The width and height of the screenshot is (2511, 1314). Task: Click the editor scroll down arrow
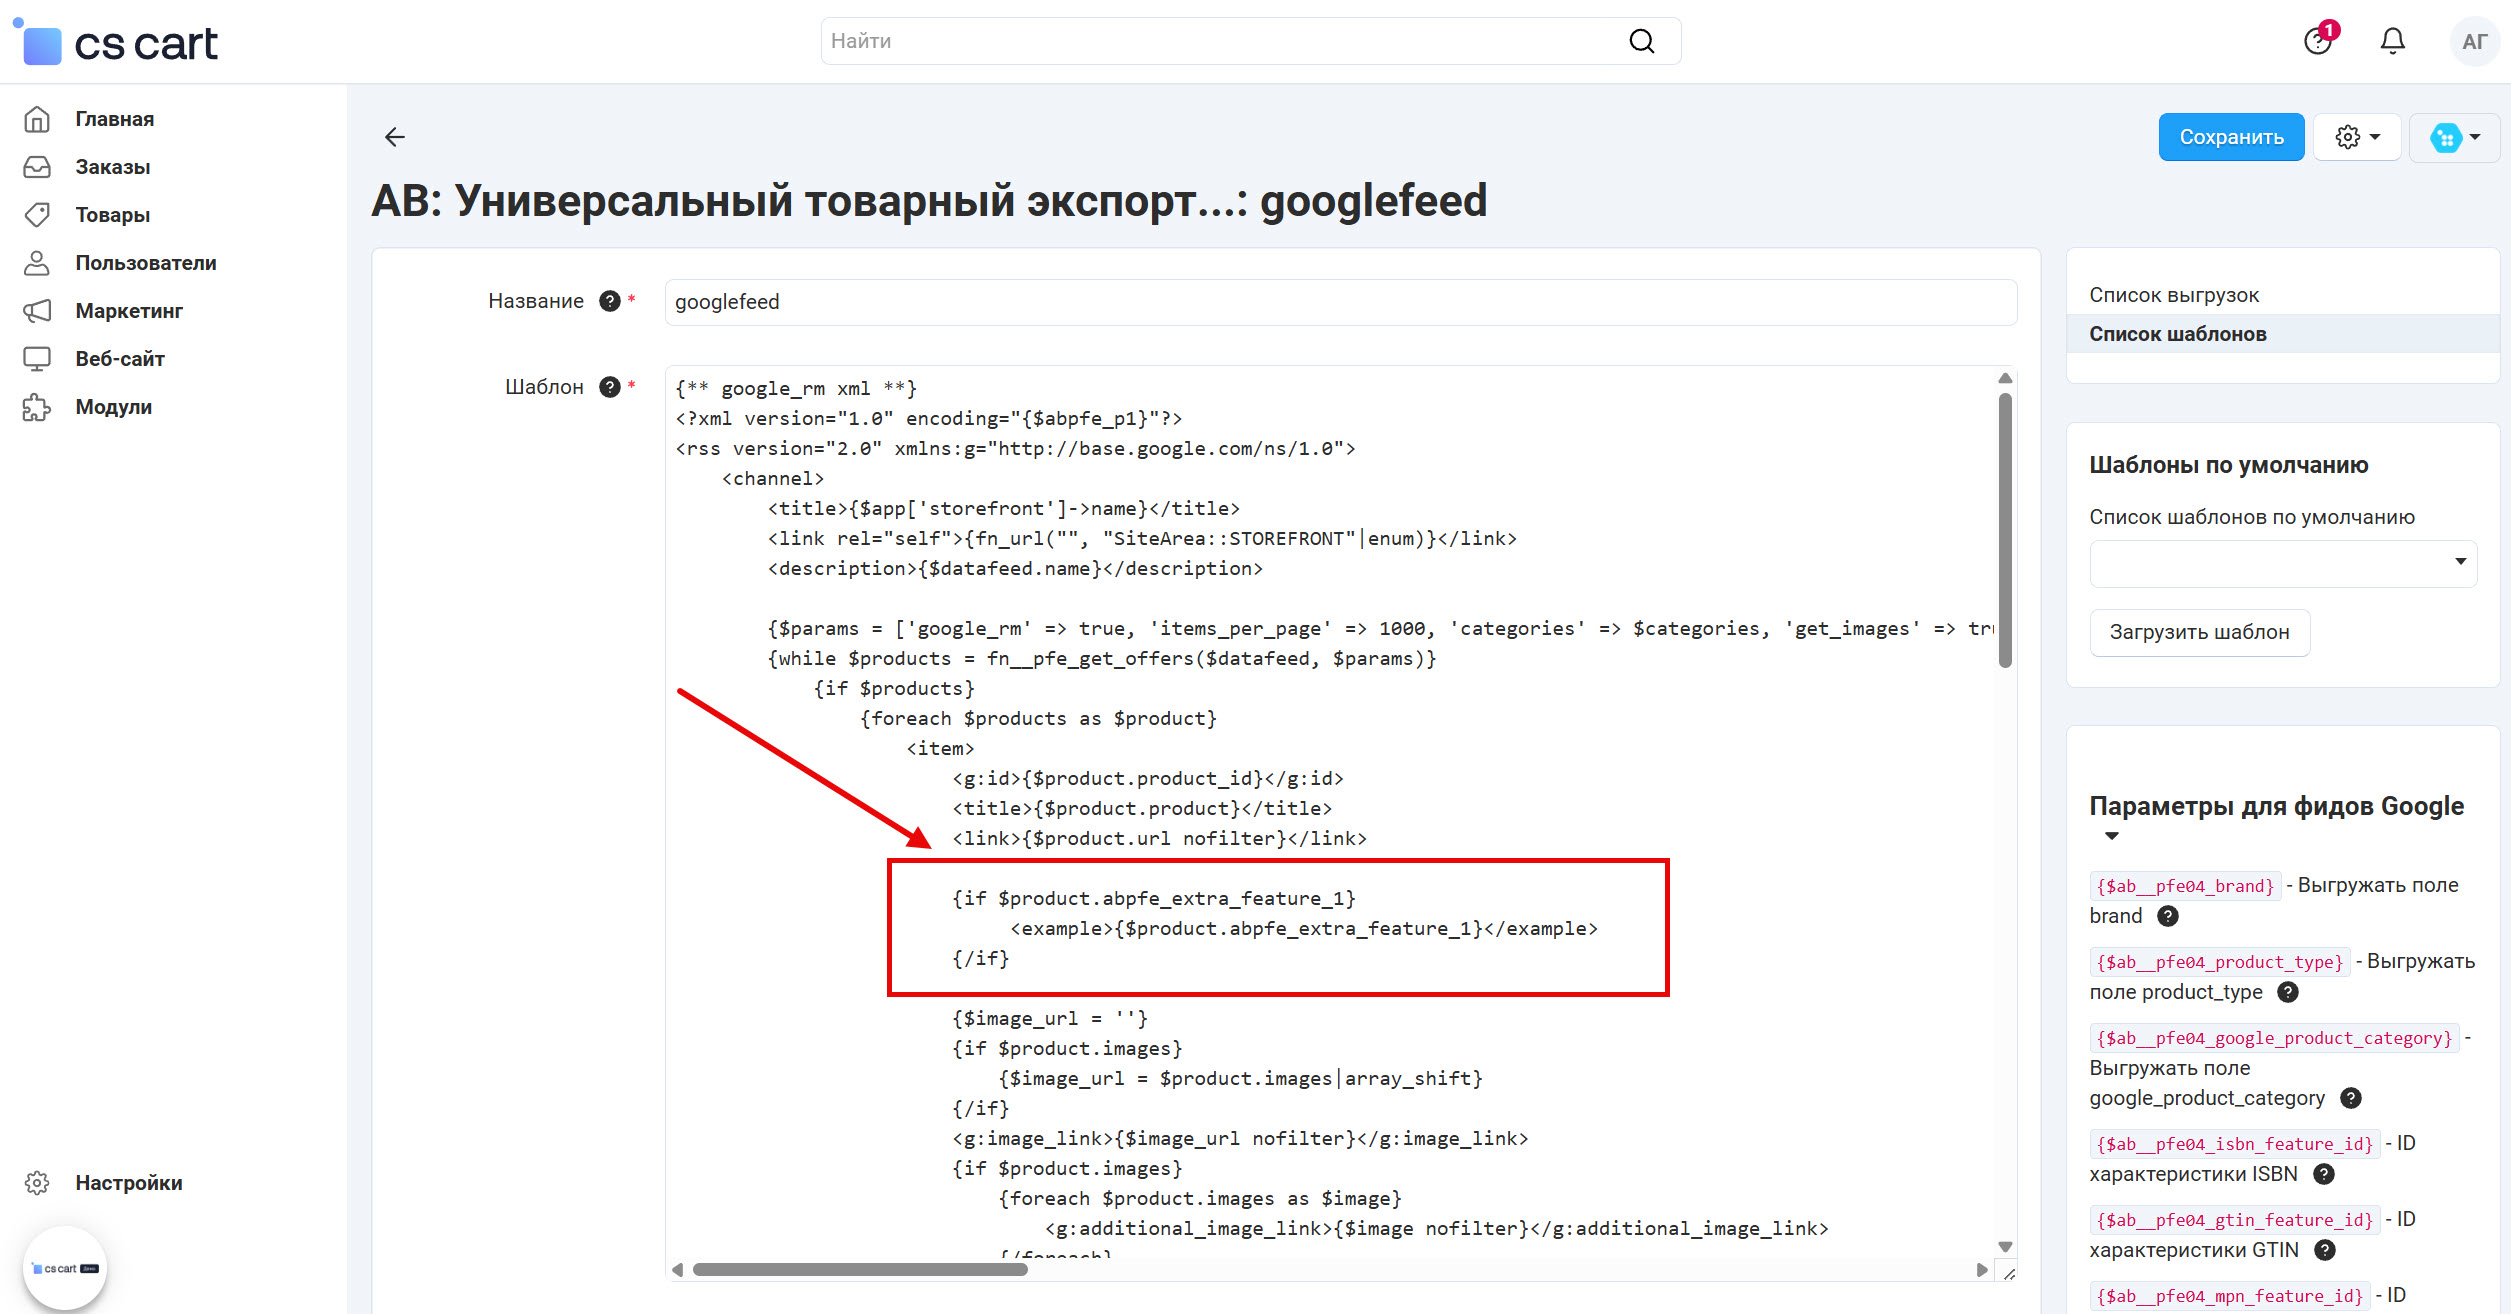2005,1247
